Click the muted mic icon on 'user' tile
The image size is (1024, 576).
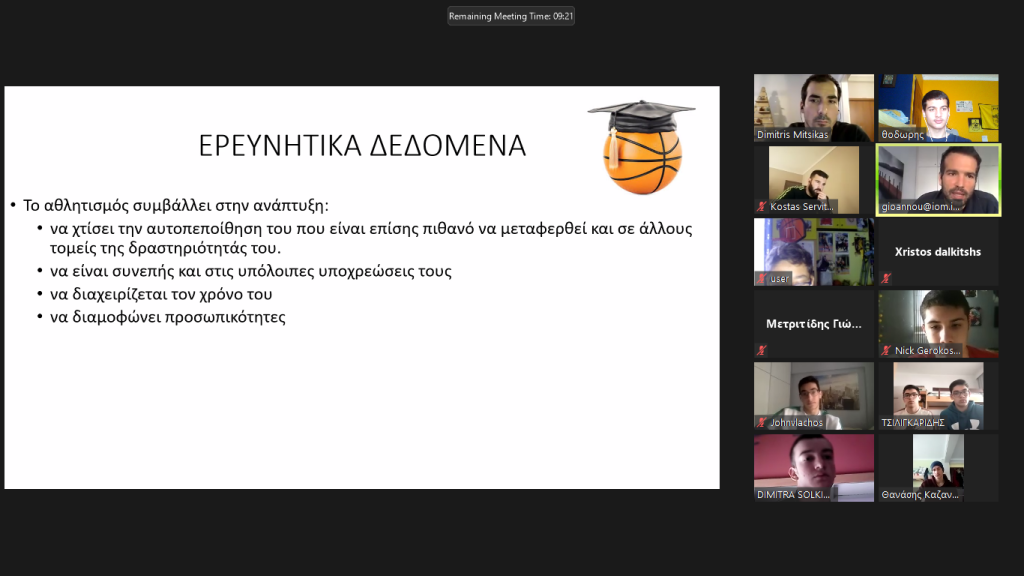pos(762,279)
